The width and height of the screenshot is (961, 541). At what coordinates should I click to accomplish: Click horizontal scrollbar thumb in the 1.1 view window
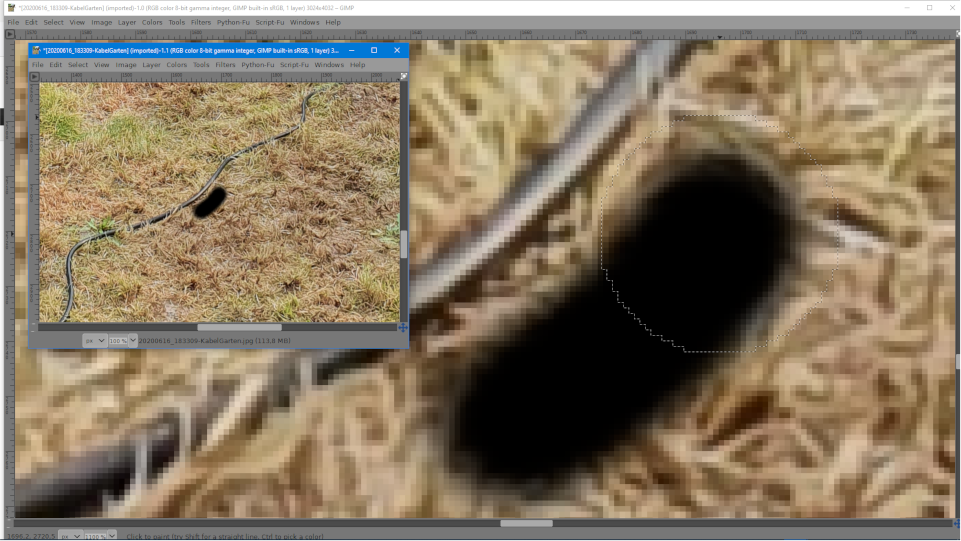(240, 328)
